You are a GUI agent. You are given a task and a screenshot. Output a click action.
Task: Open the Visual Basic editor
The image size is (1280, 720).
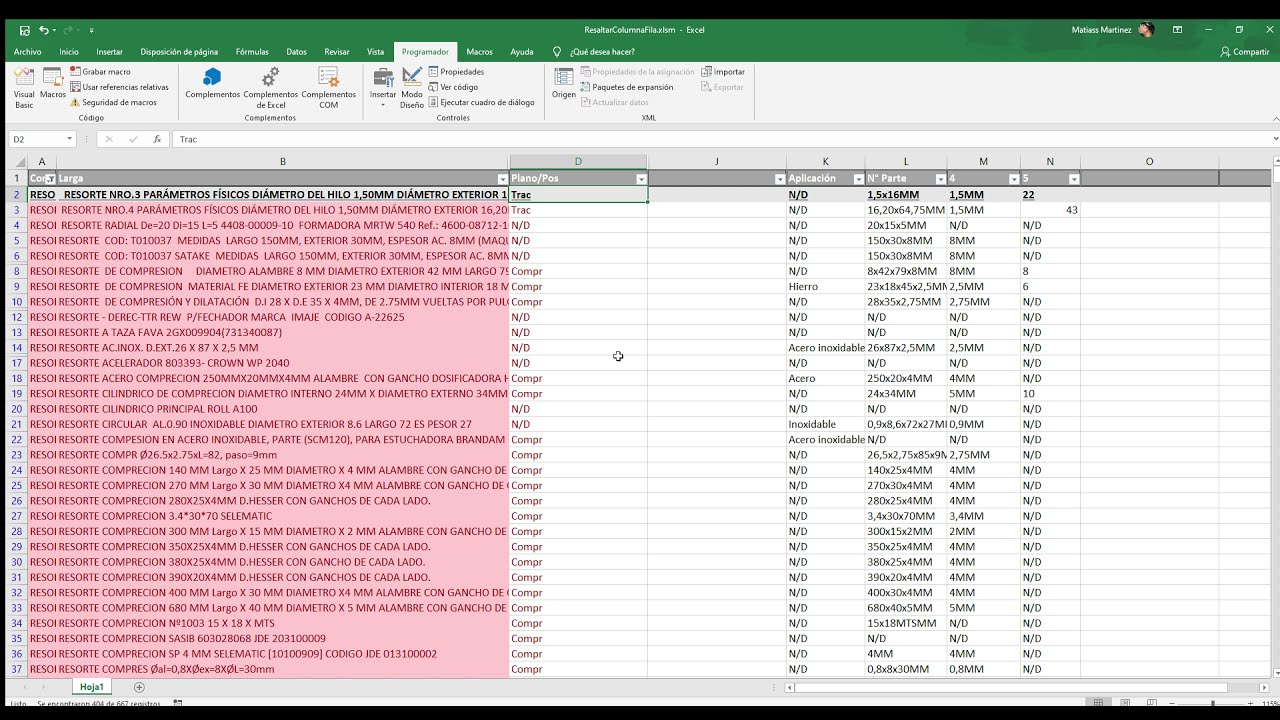coord(24,88)
